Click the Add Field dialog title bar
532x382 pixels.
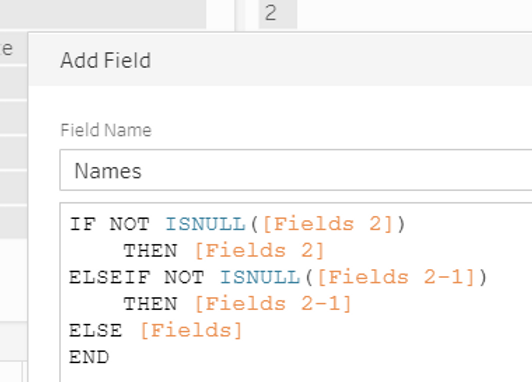point(280,60)
